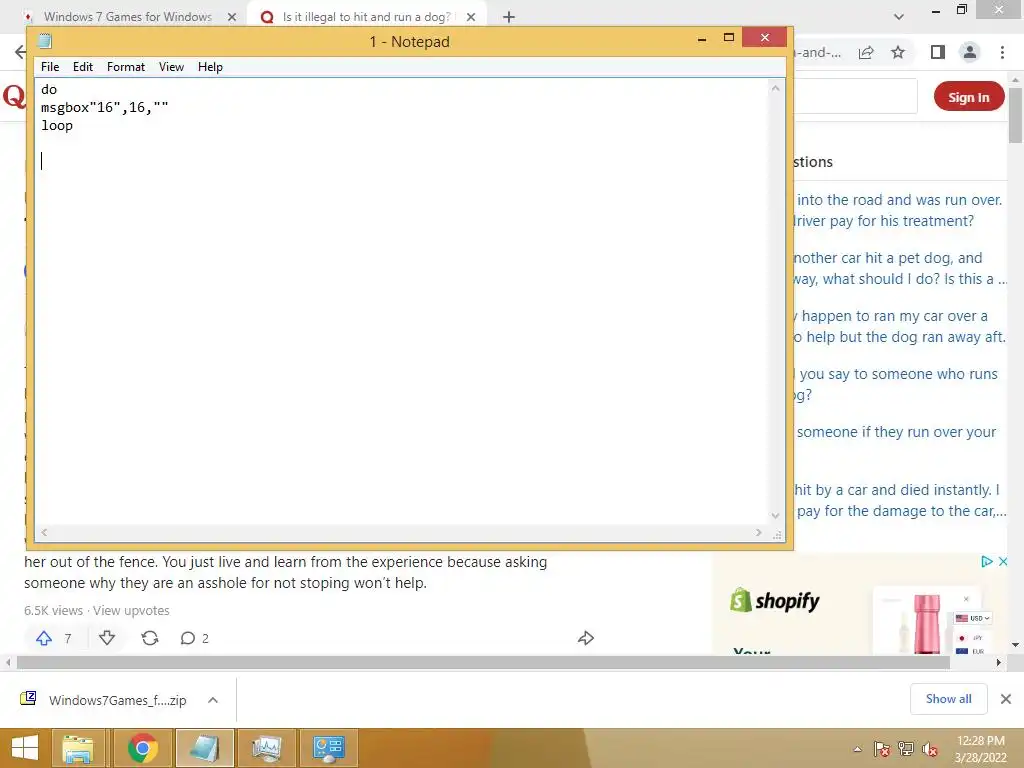This screenshot has width=1024, height=768.
Task: Click the reshare circular arrows icon
Action: pos(150,638)
